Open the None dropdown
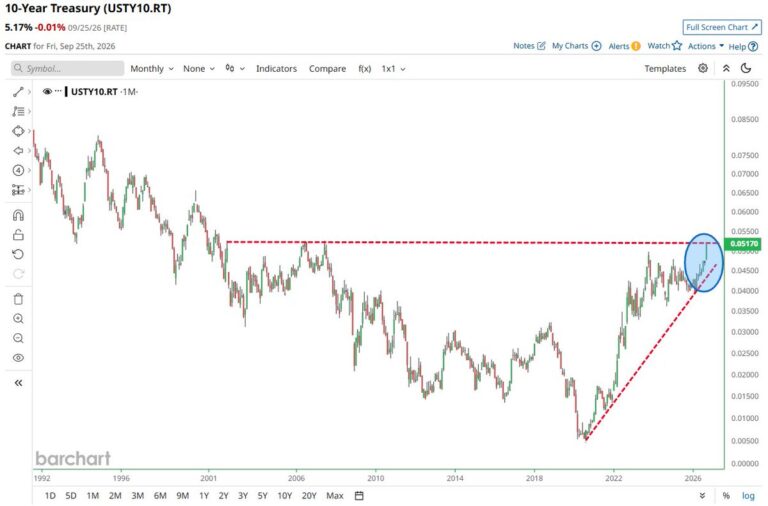The image size is (768, 506). [199, 69]
